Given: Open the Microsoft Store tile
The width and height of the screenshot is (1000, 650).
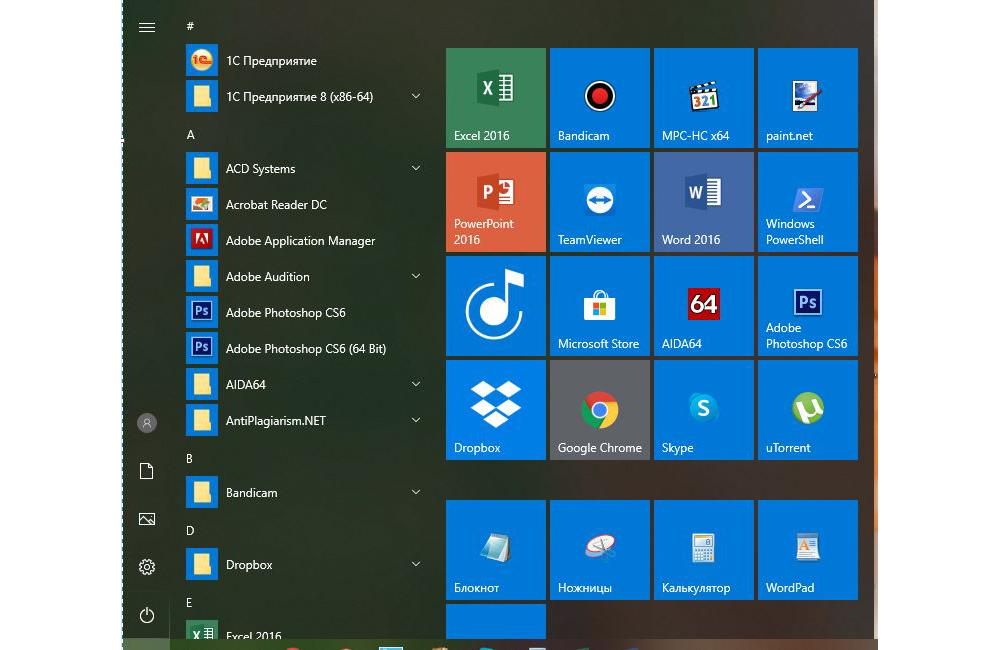Looking at the screenshot, I should pos(599,306).
